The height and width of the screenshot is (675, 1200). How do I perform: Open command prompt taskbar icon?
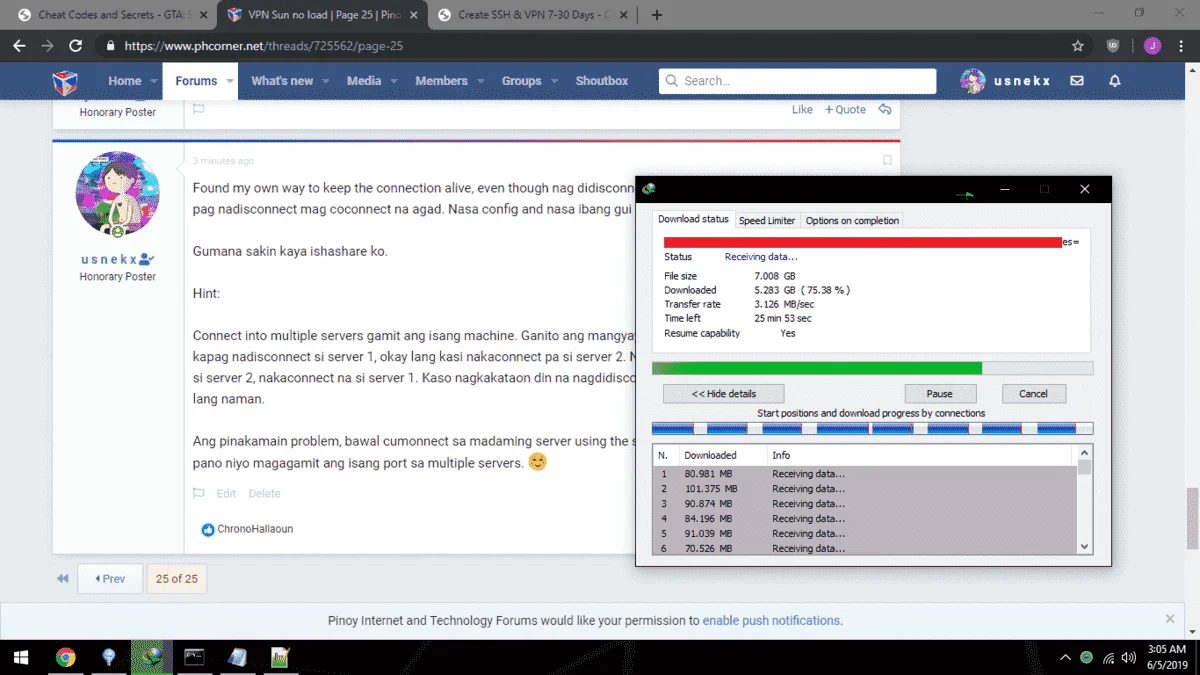tap(195, 657)
